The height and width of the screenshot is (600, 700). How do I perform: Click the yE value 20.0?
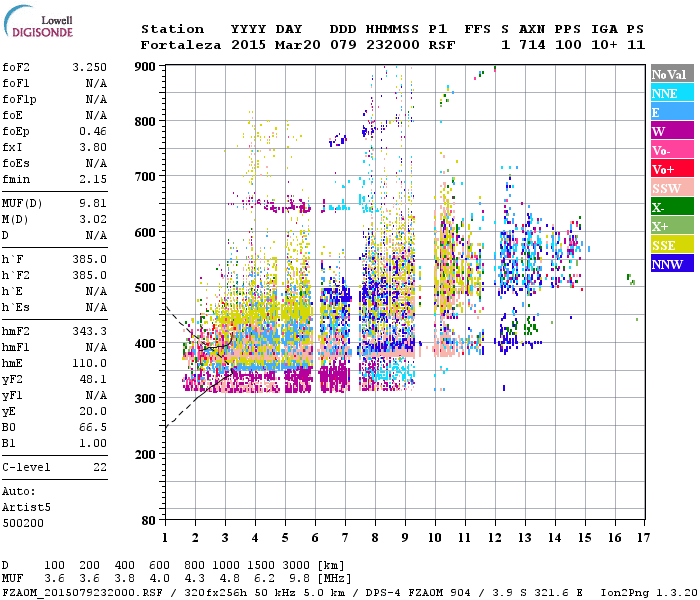tap(93, 412)
